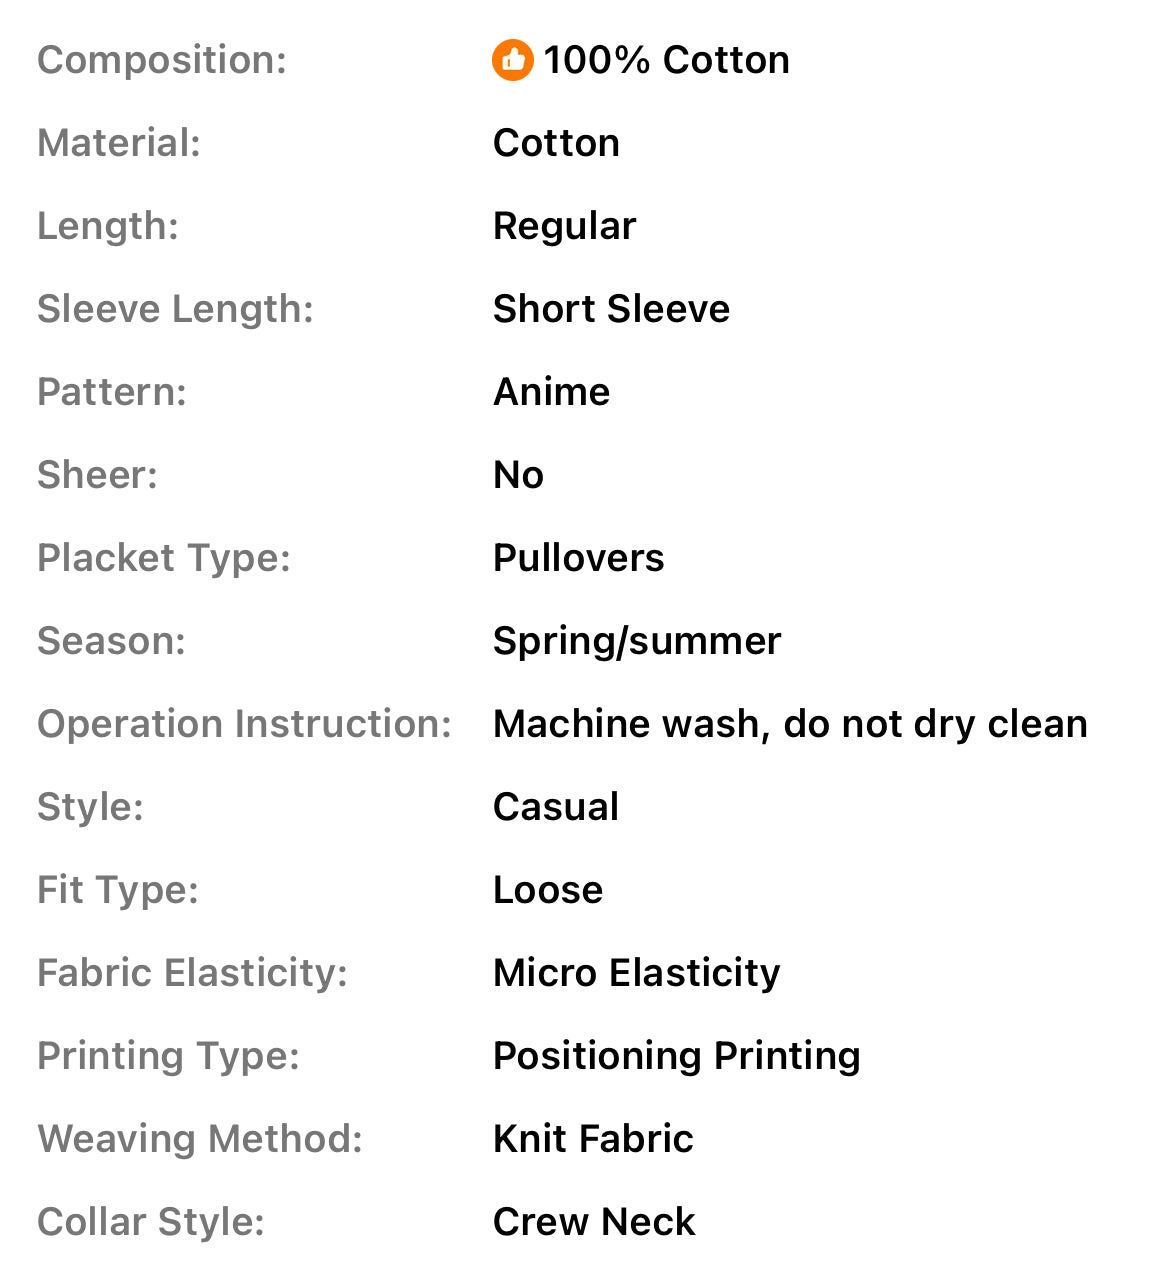1170x1270 pixels.
Task: Select the "Fabric Elasticity:" label
Action: (192, 973)
